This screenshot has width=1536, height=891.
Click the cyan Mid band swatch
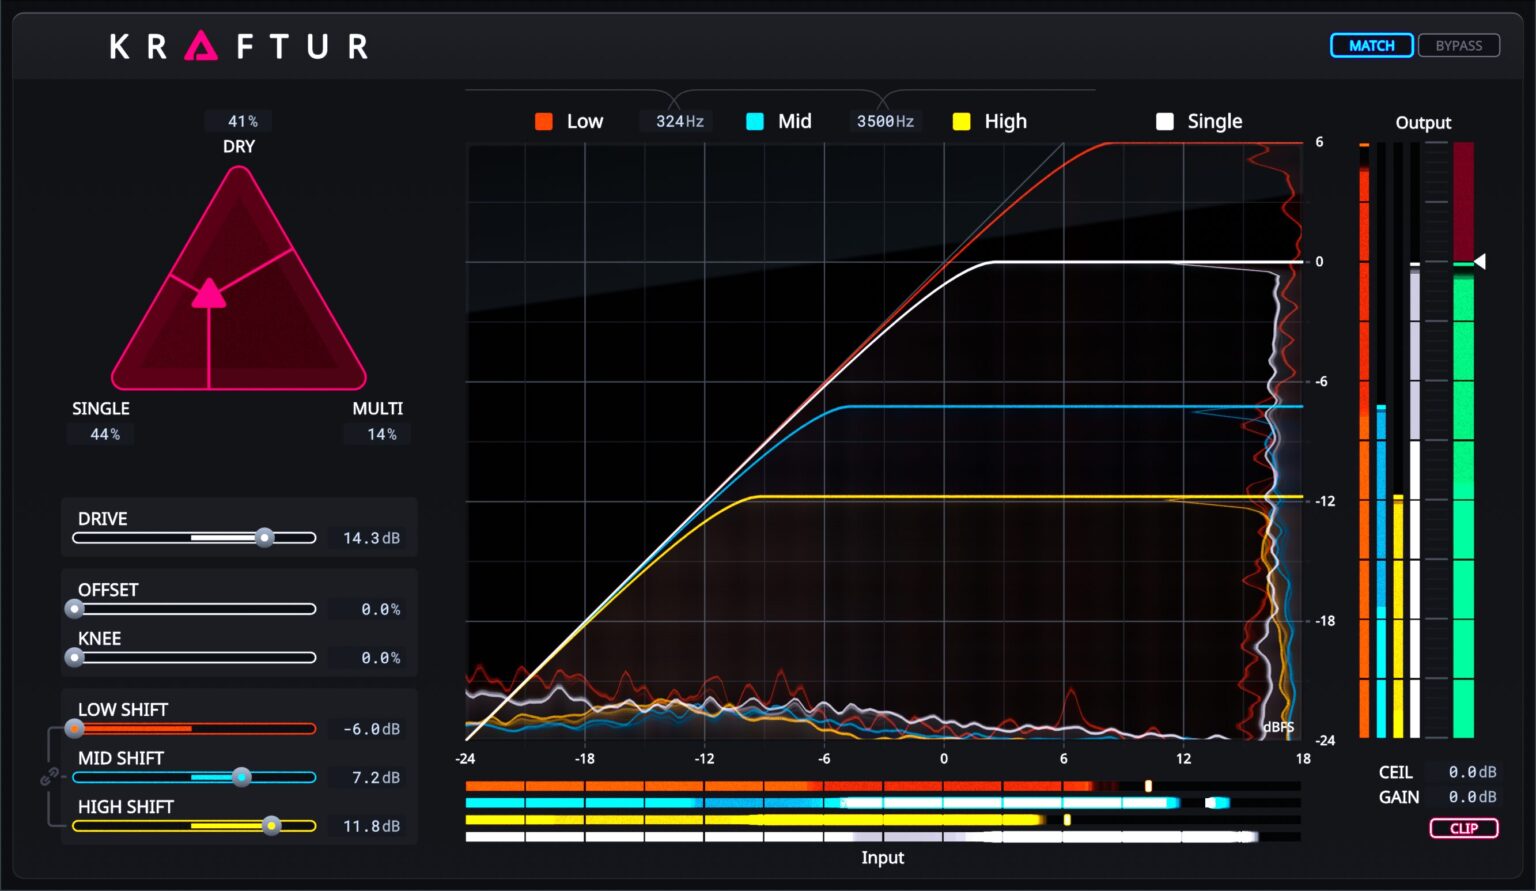click(x=755, y=122)
